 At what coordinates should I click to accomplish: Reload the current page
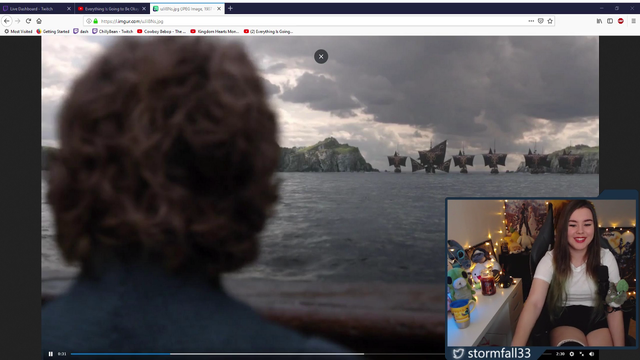pos(28,21)
